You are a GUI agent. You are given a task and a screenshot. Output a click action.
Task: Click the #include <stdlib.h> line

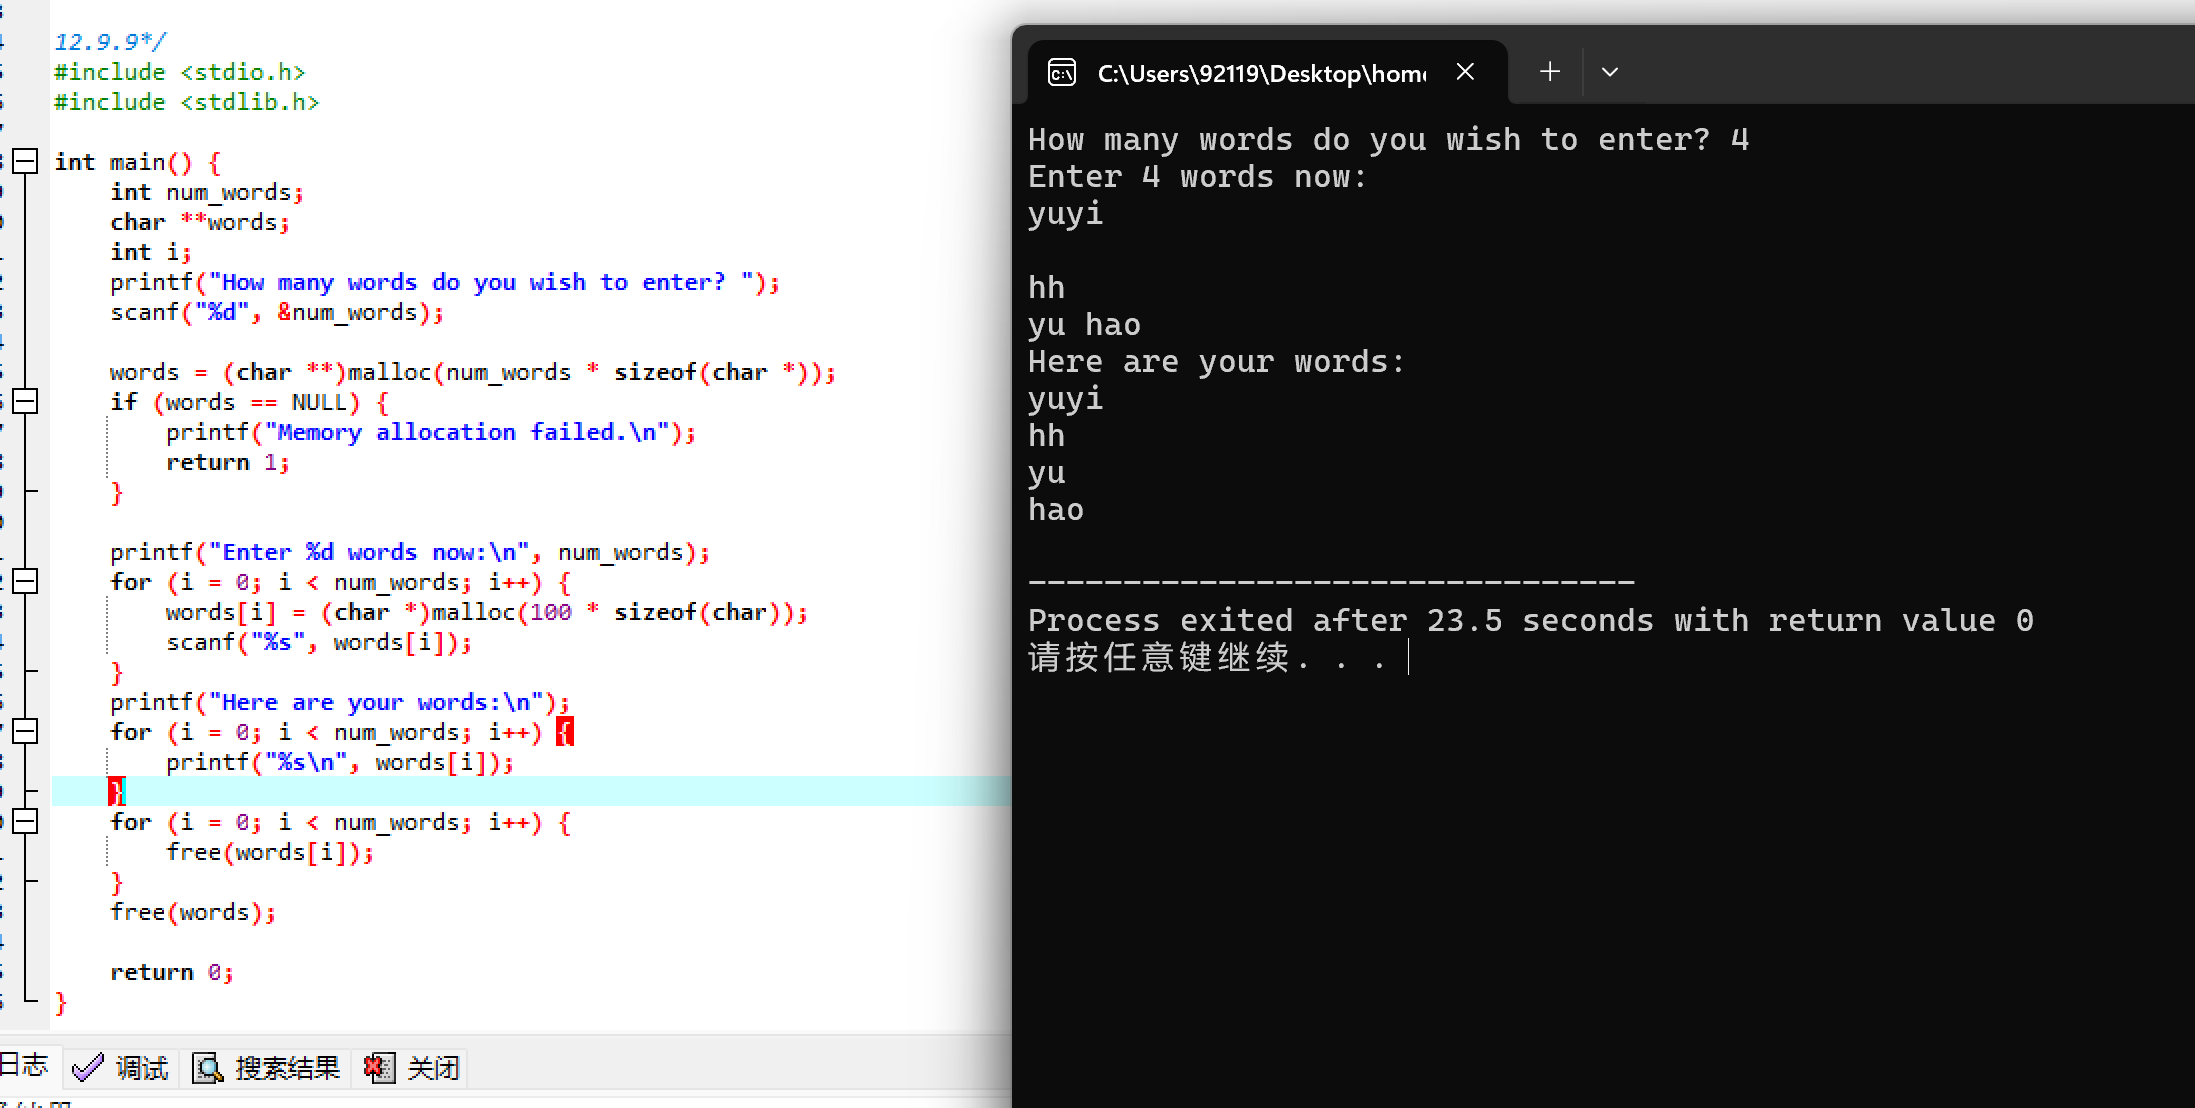(x=187, y=102)
